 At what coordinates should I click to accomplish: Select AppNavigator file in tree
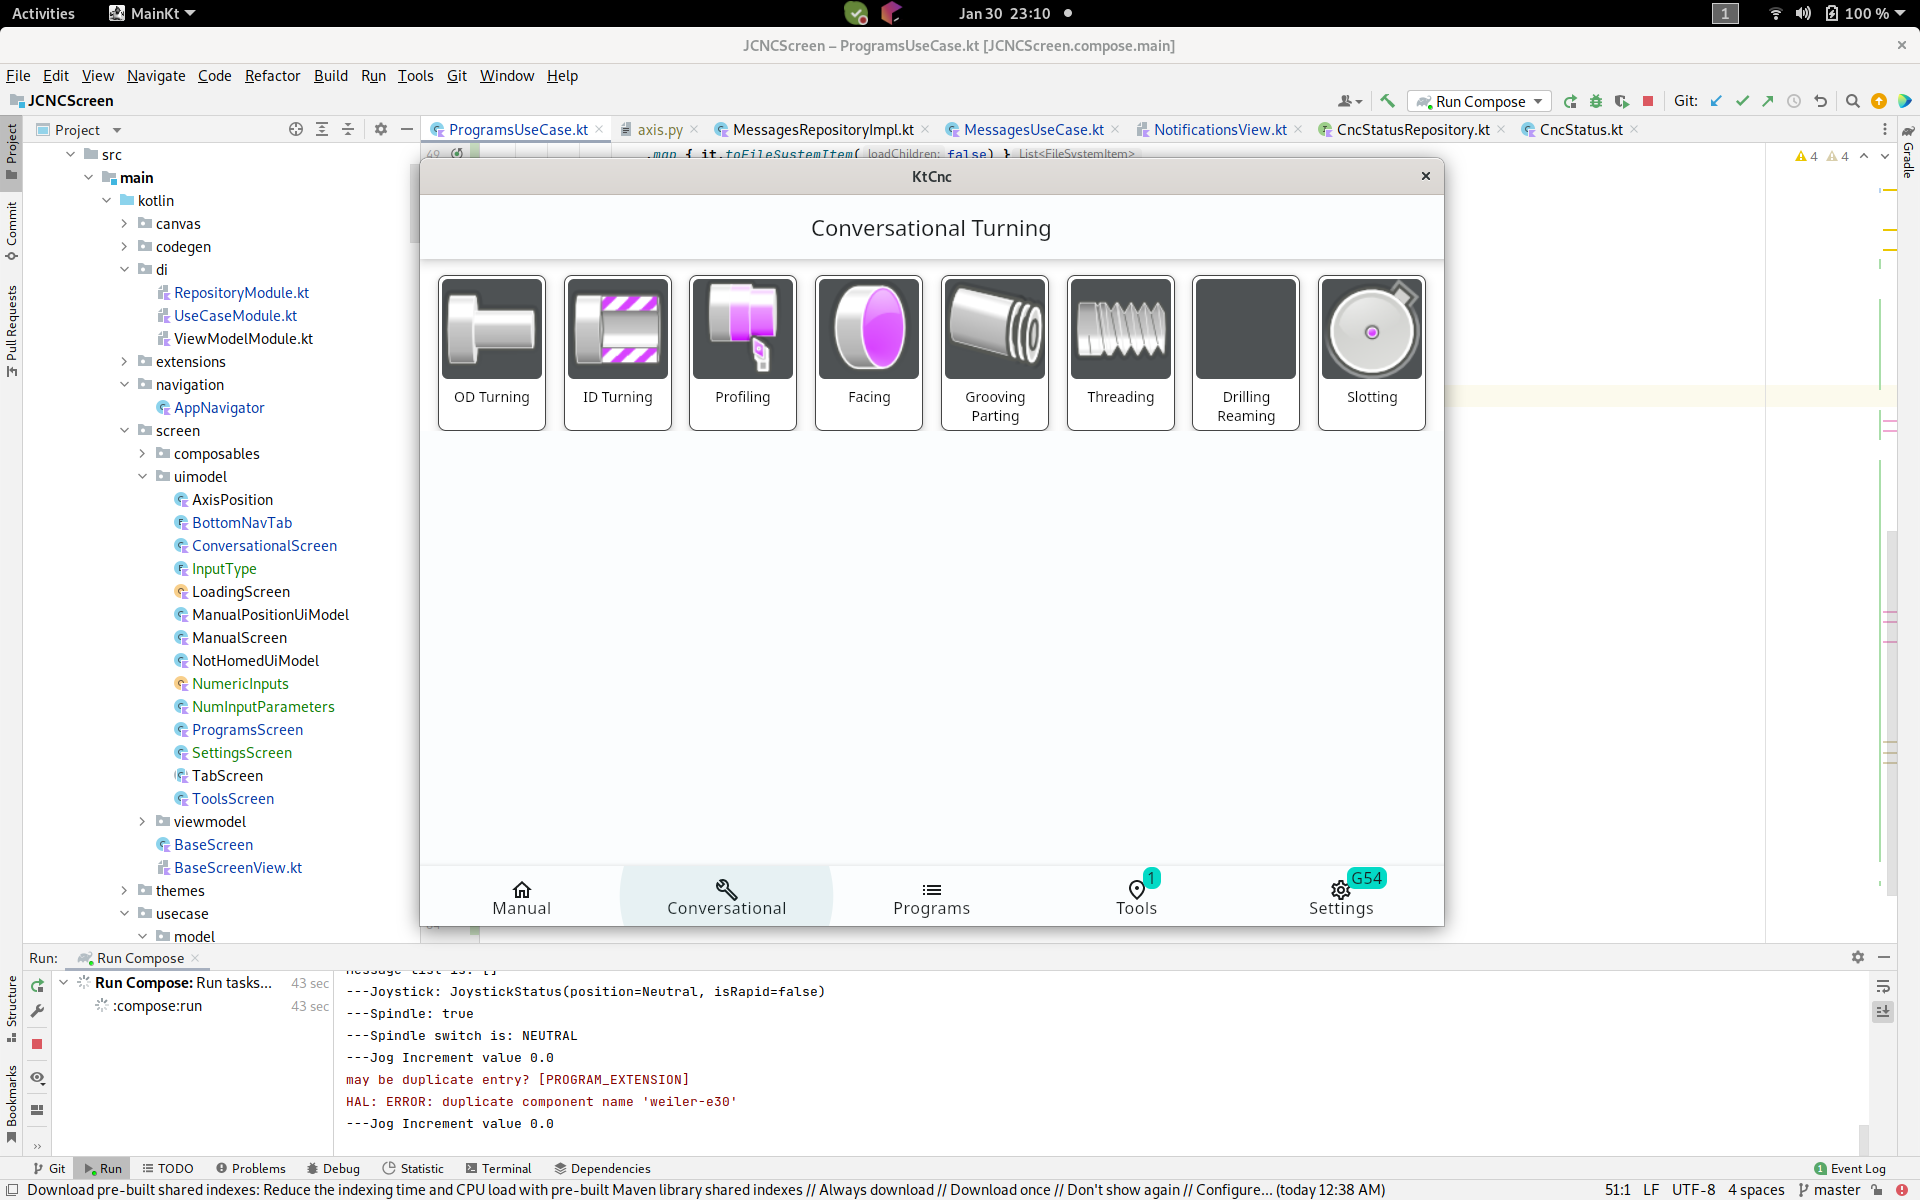point(219,408)
